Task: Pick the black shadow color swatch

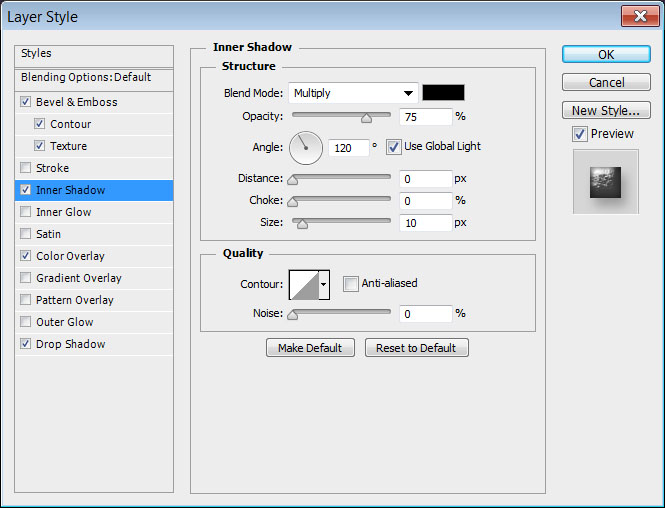Action: coord(443,93)
